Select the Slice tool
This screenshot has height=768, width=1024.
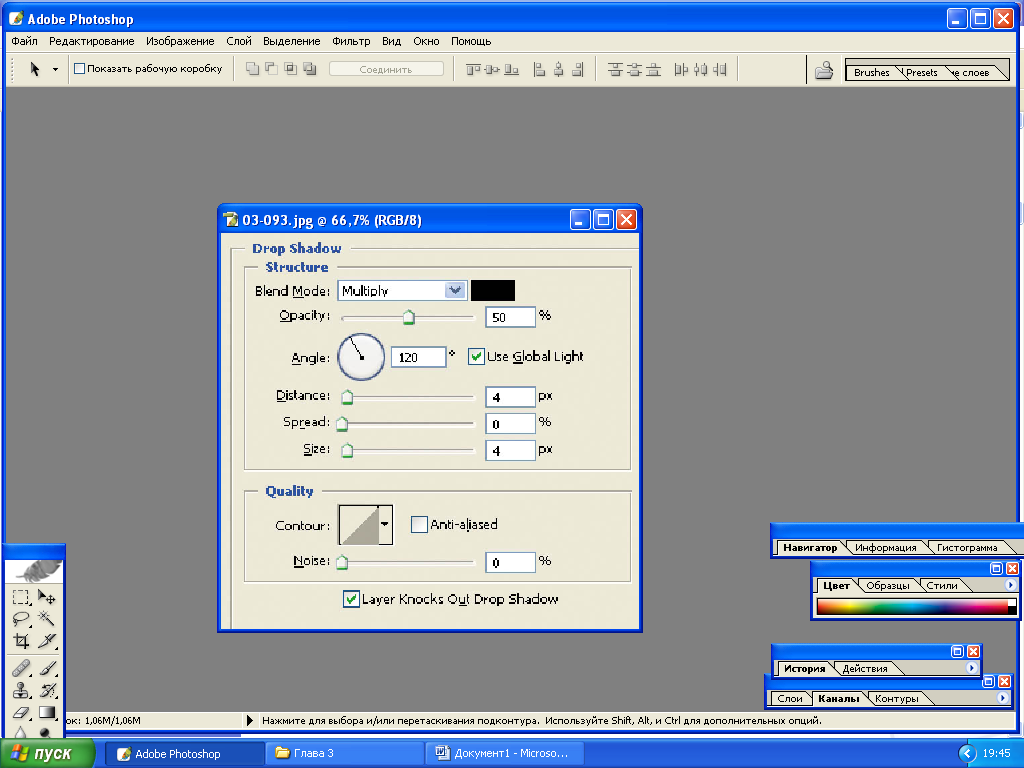(46, 641)
